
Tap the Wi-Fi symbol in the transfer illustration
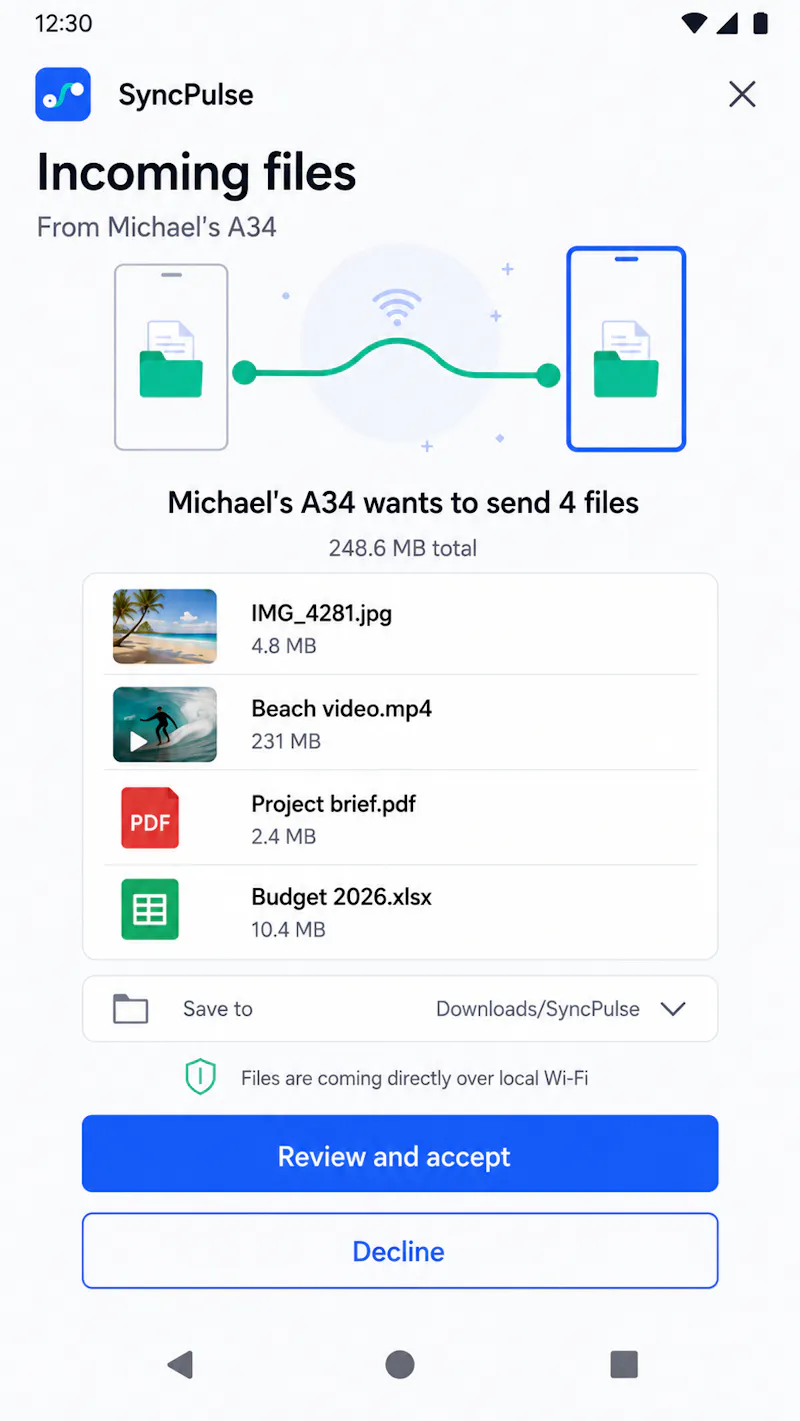[398, 307]
